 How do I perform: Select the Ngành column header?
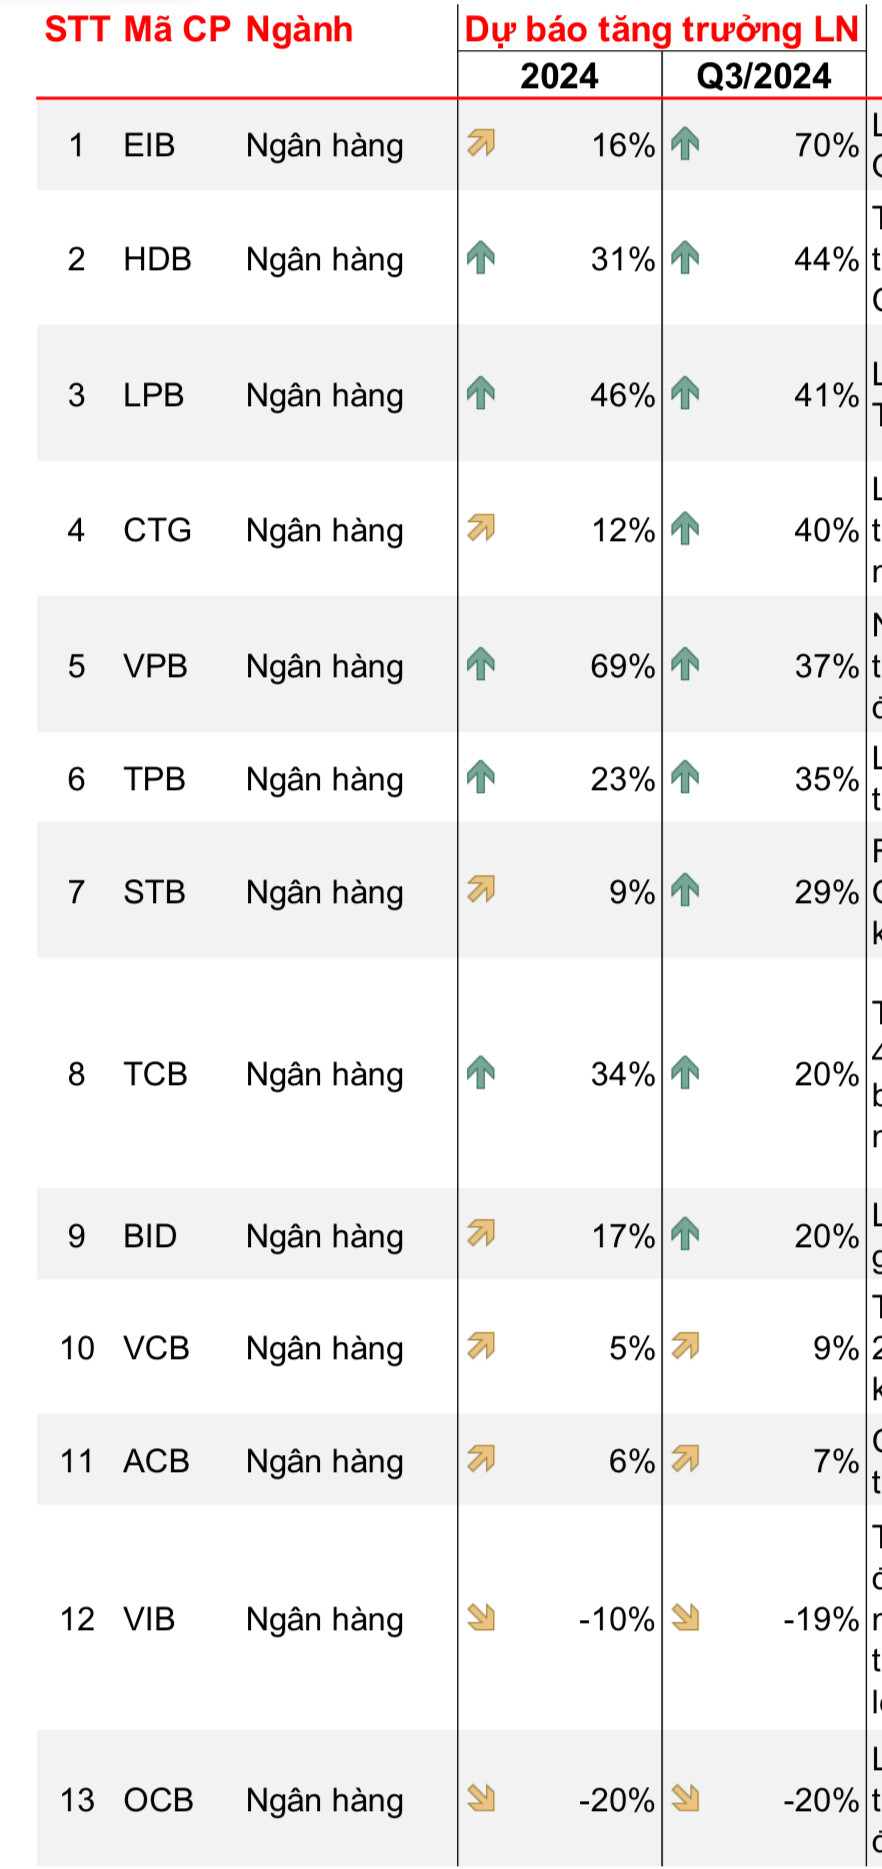pyautogui.click(x=299, y=30)
